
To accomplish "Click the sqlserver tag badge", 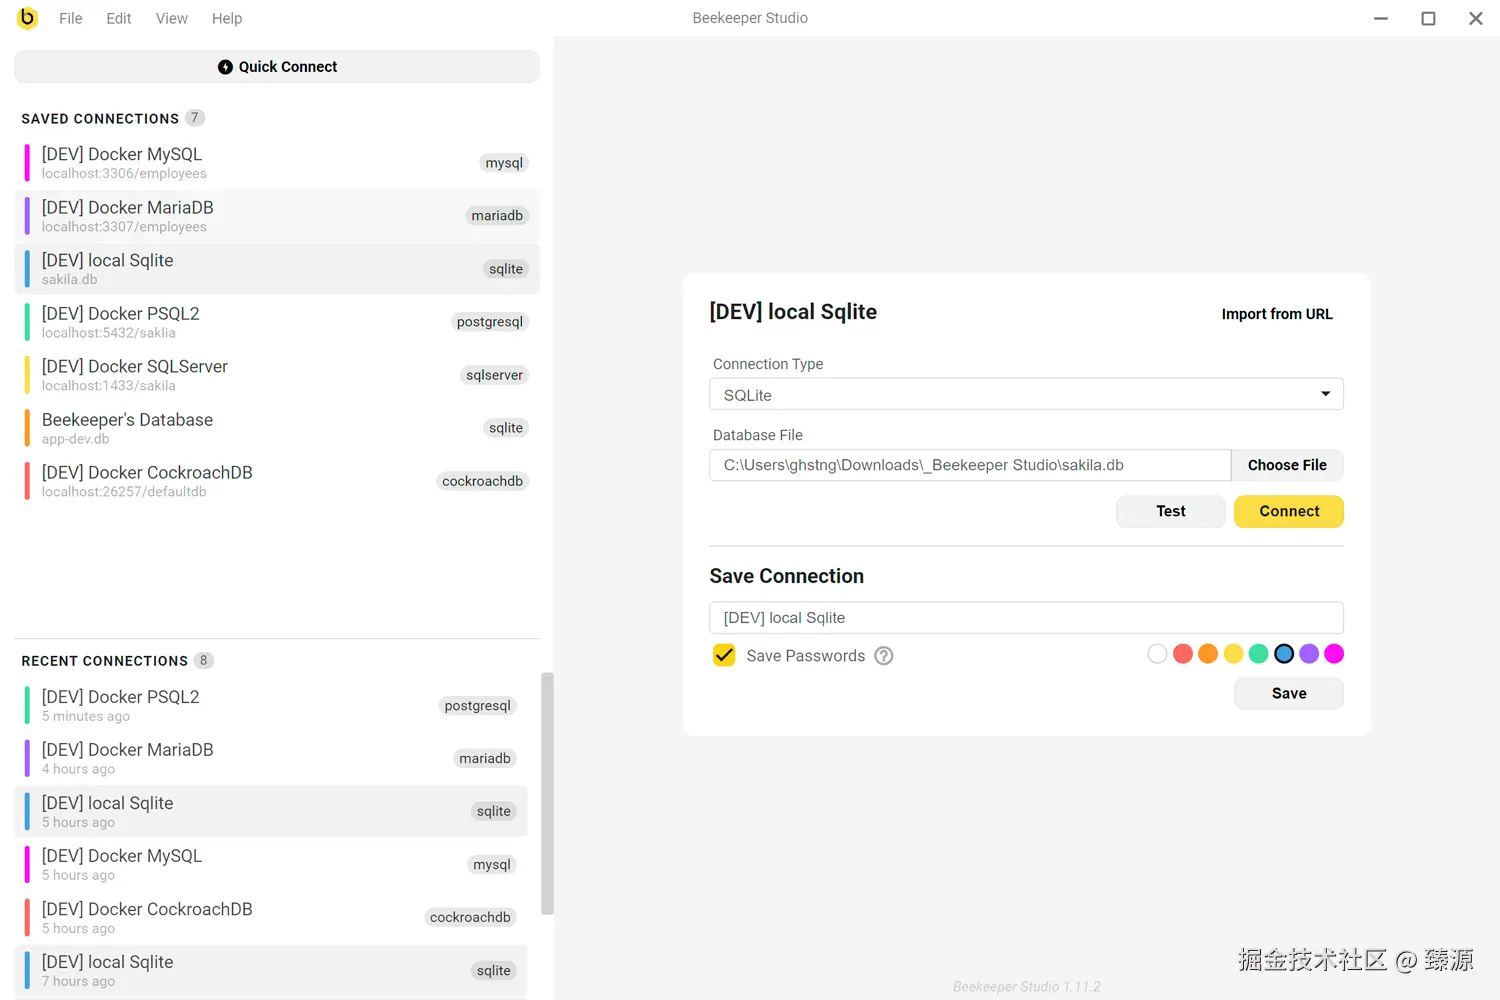I will (x=494, y=375).
